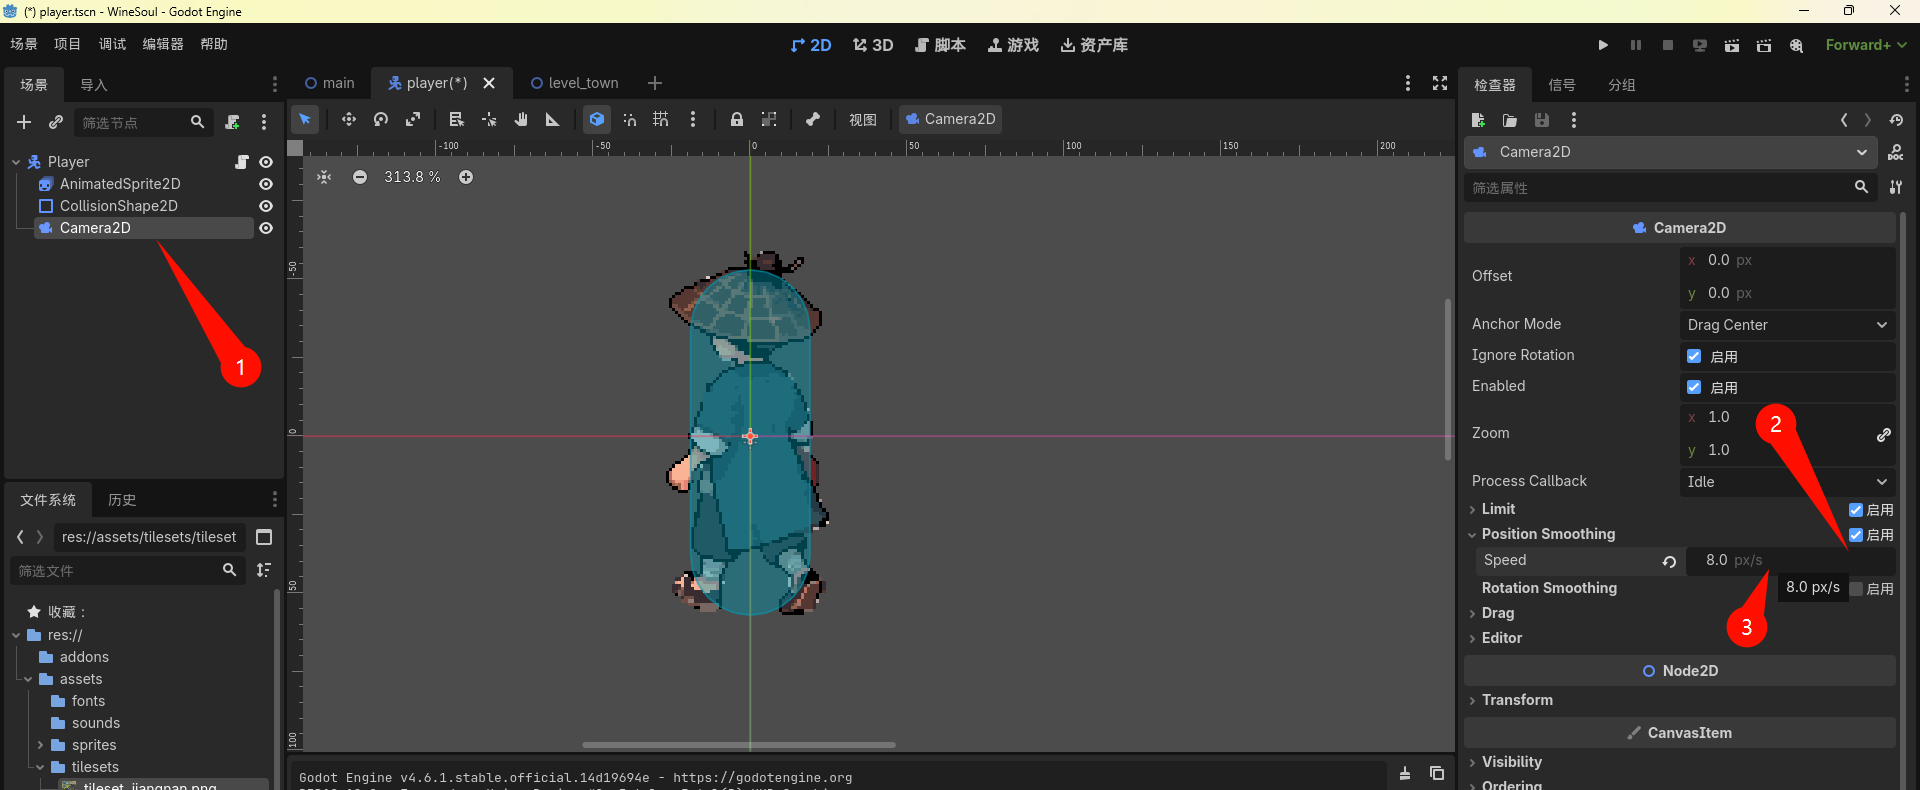
Task: Uncheck the Enabled checkbox
Action: [x=1694, y=387]
